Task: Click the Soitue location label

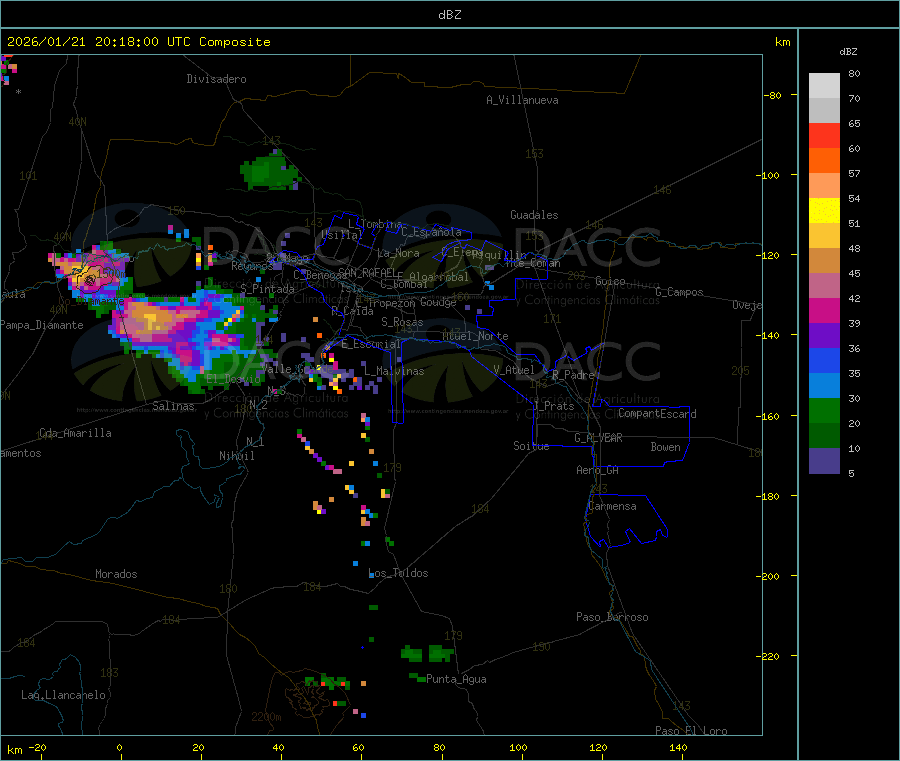Action: tap(531, 446)
